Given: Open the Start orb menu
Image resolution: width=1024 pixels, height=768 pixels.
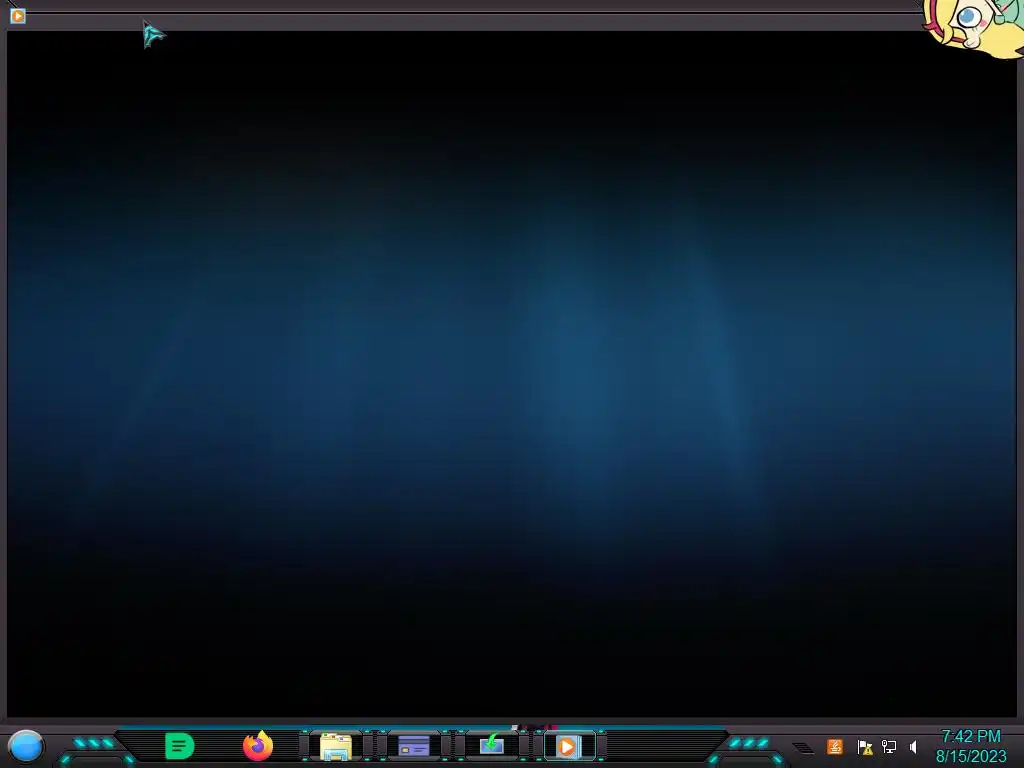Looking at the screenshot, I should click(x=26, y=746).
